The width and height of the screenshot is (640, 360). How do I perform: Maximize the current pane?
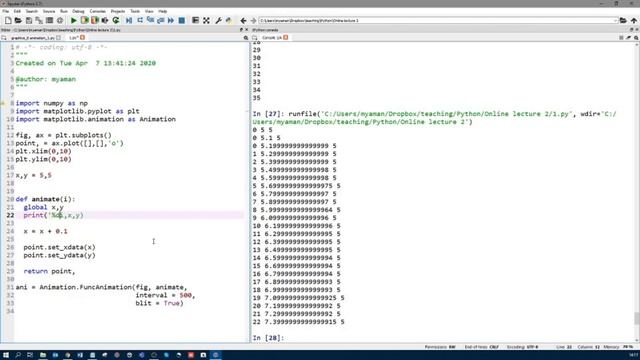tap(196, 20)
